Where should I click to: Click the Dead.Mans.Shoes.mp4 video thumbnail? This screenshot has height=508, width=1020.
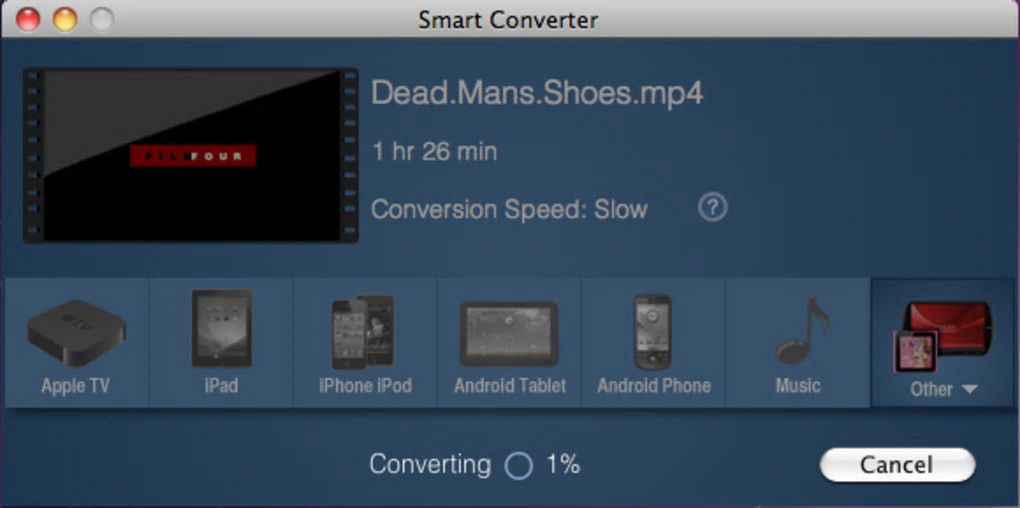[x=191, y=155]
